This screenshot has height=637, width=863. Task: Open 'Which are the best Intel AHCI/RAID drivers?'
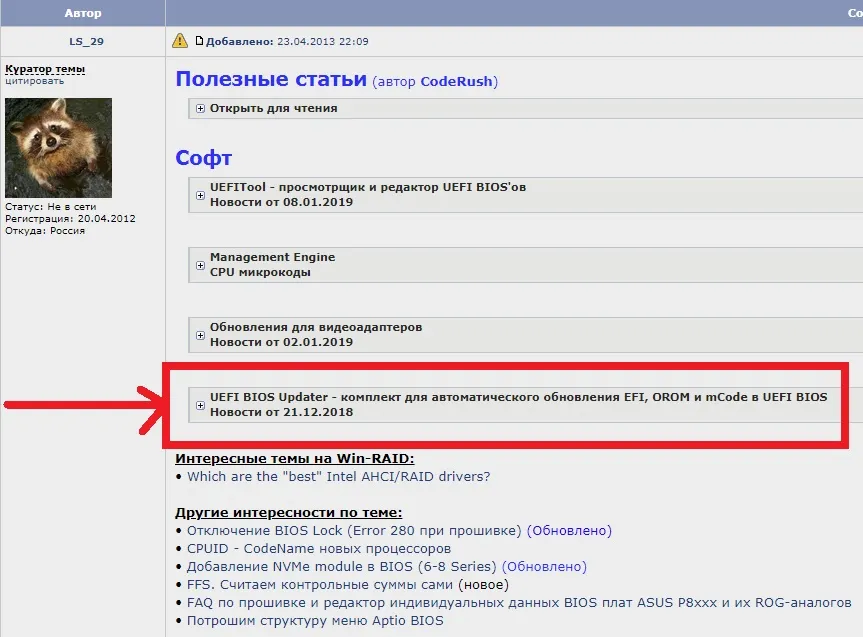click(338, 476)
